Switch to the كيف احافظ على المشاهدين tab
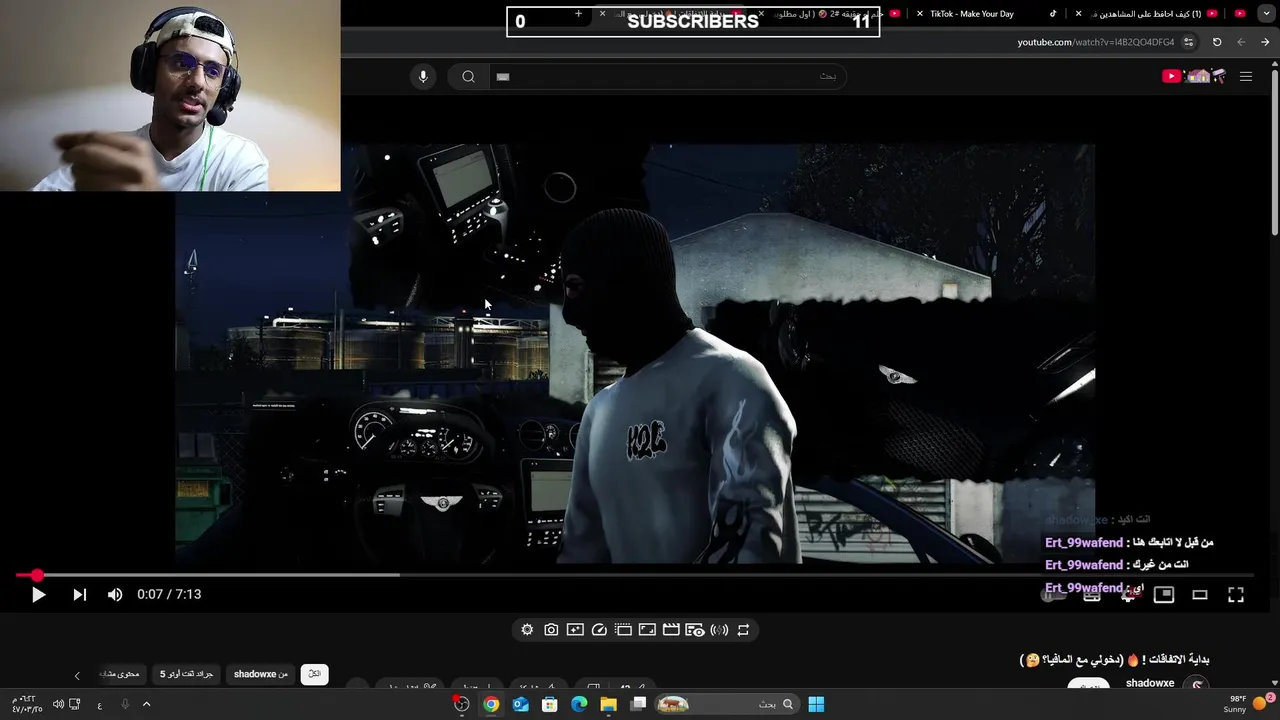This screenshot has height=720, width=1280. click(1145, 14)
